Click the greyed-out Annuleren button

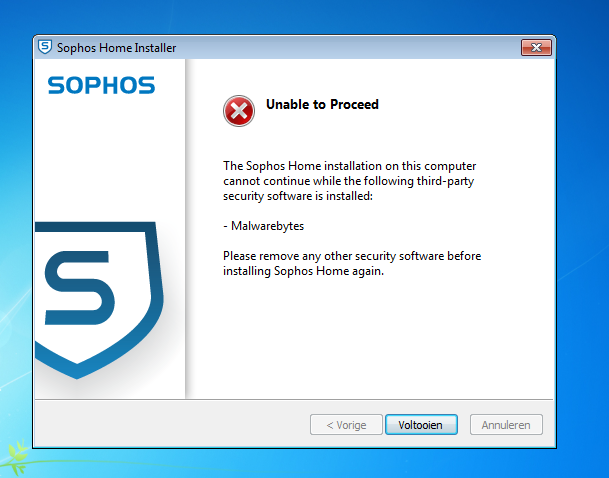click(506, 425)
